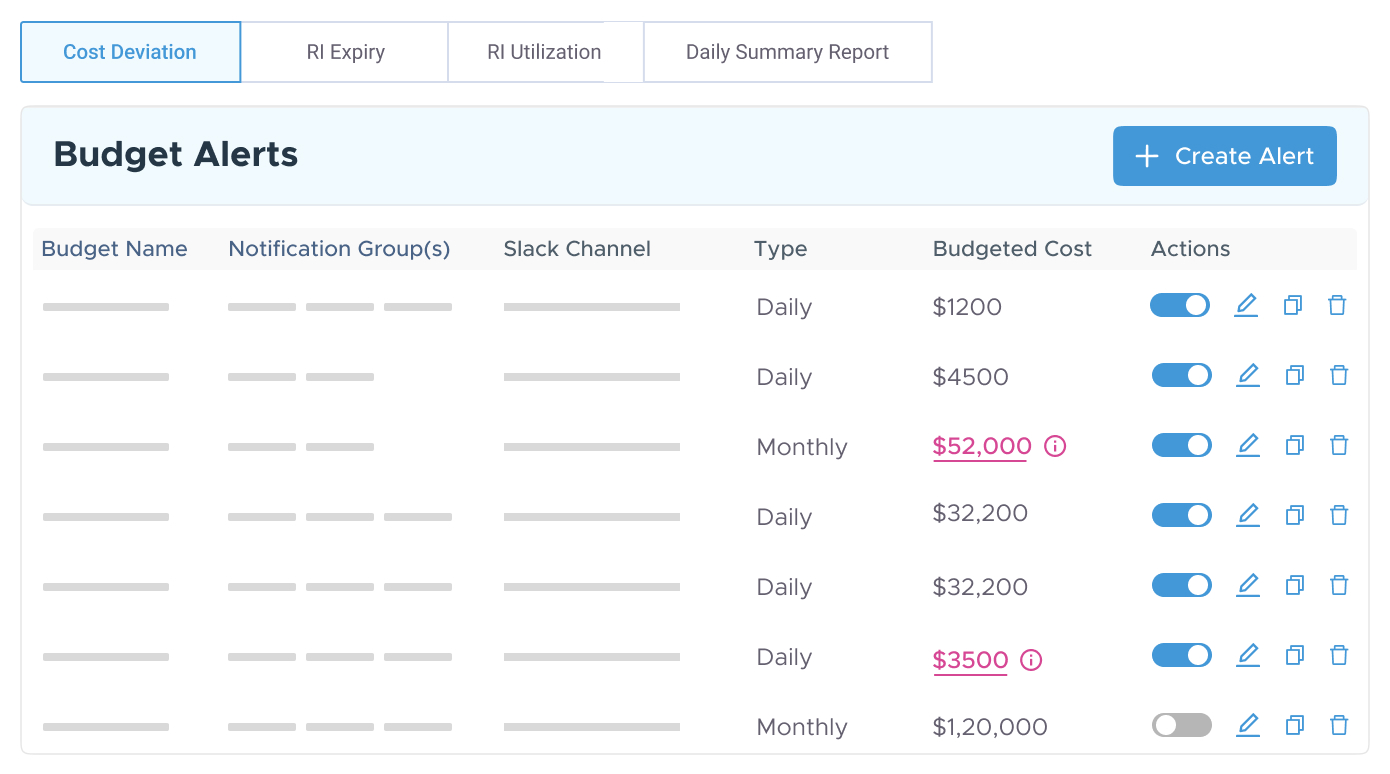Switch to the RI Expiry tab
The height and width of the screenshot is (774, 1390).
(345, 51)
